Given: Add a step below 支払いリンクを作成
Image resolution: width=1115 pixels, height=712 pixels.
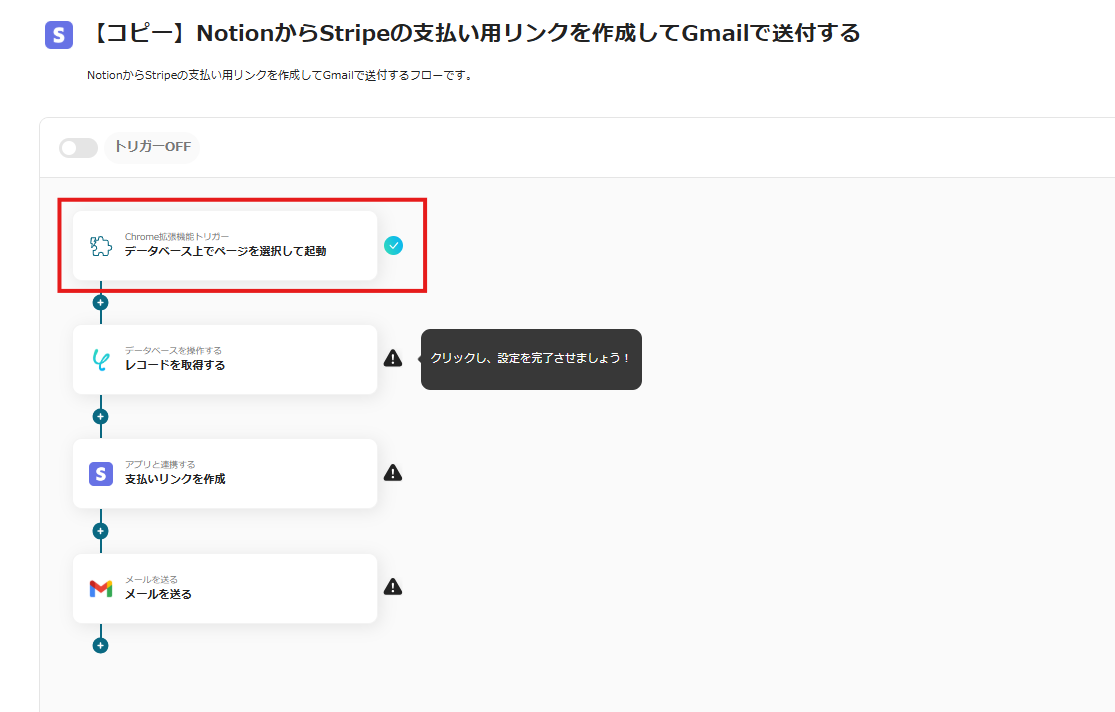Looking at the screenshot, I should pos(100,531).
